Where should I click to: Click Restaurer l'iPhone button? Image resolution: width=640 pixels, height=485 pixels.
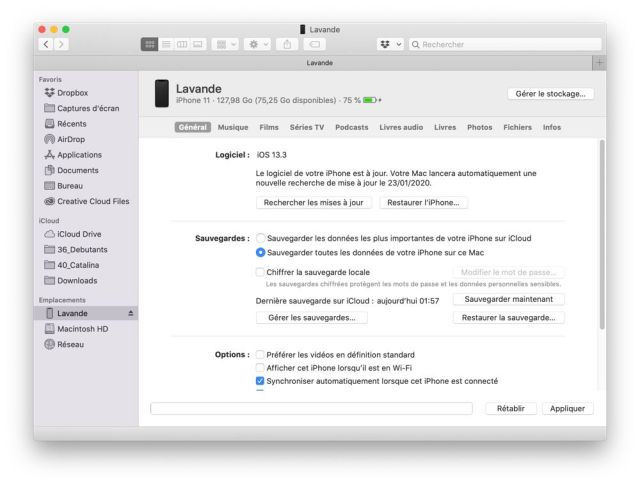click(423, 202)
